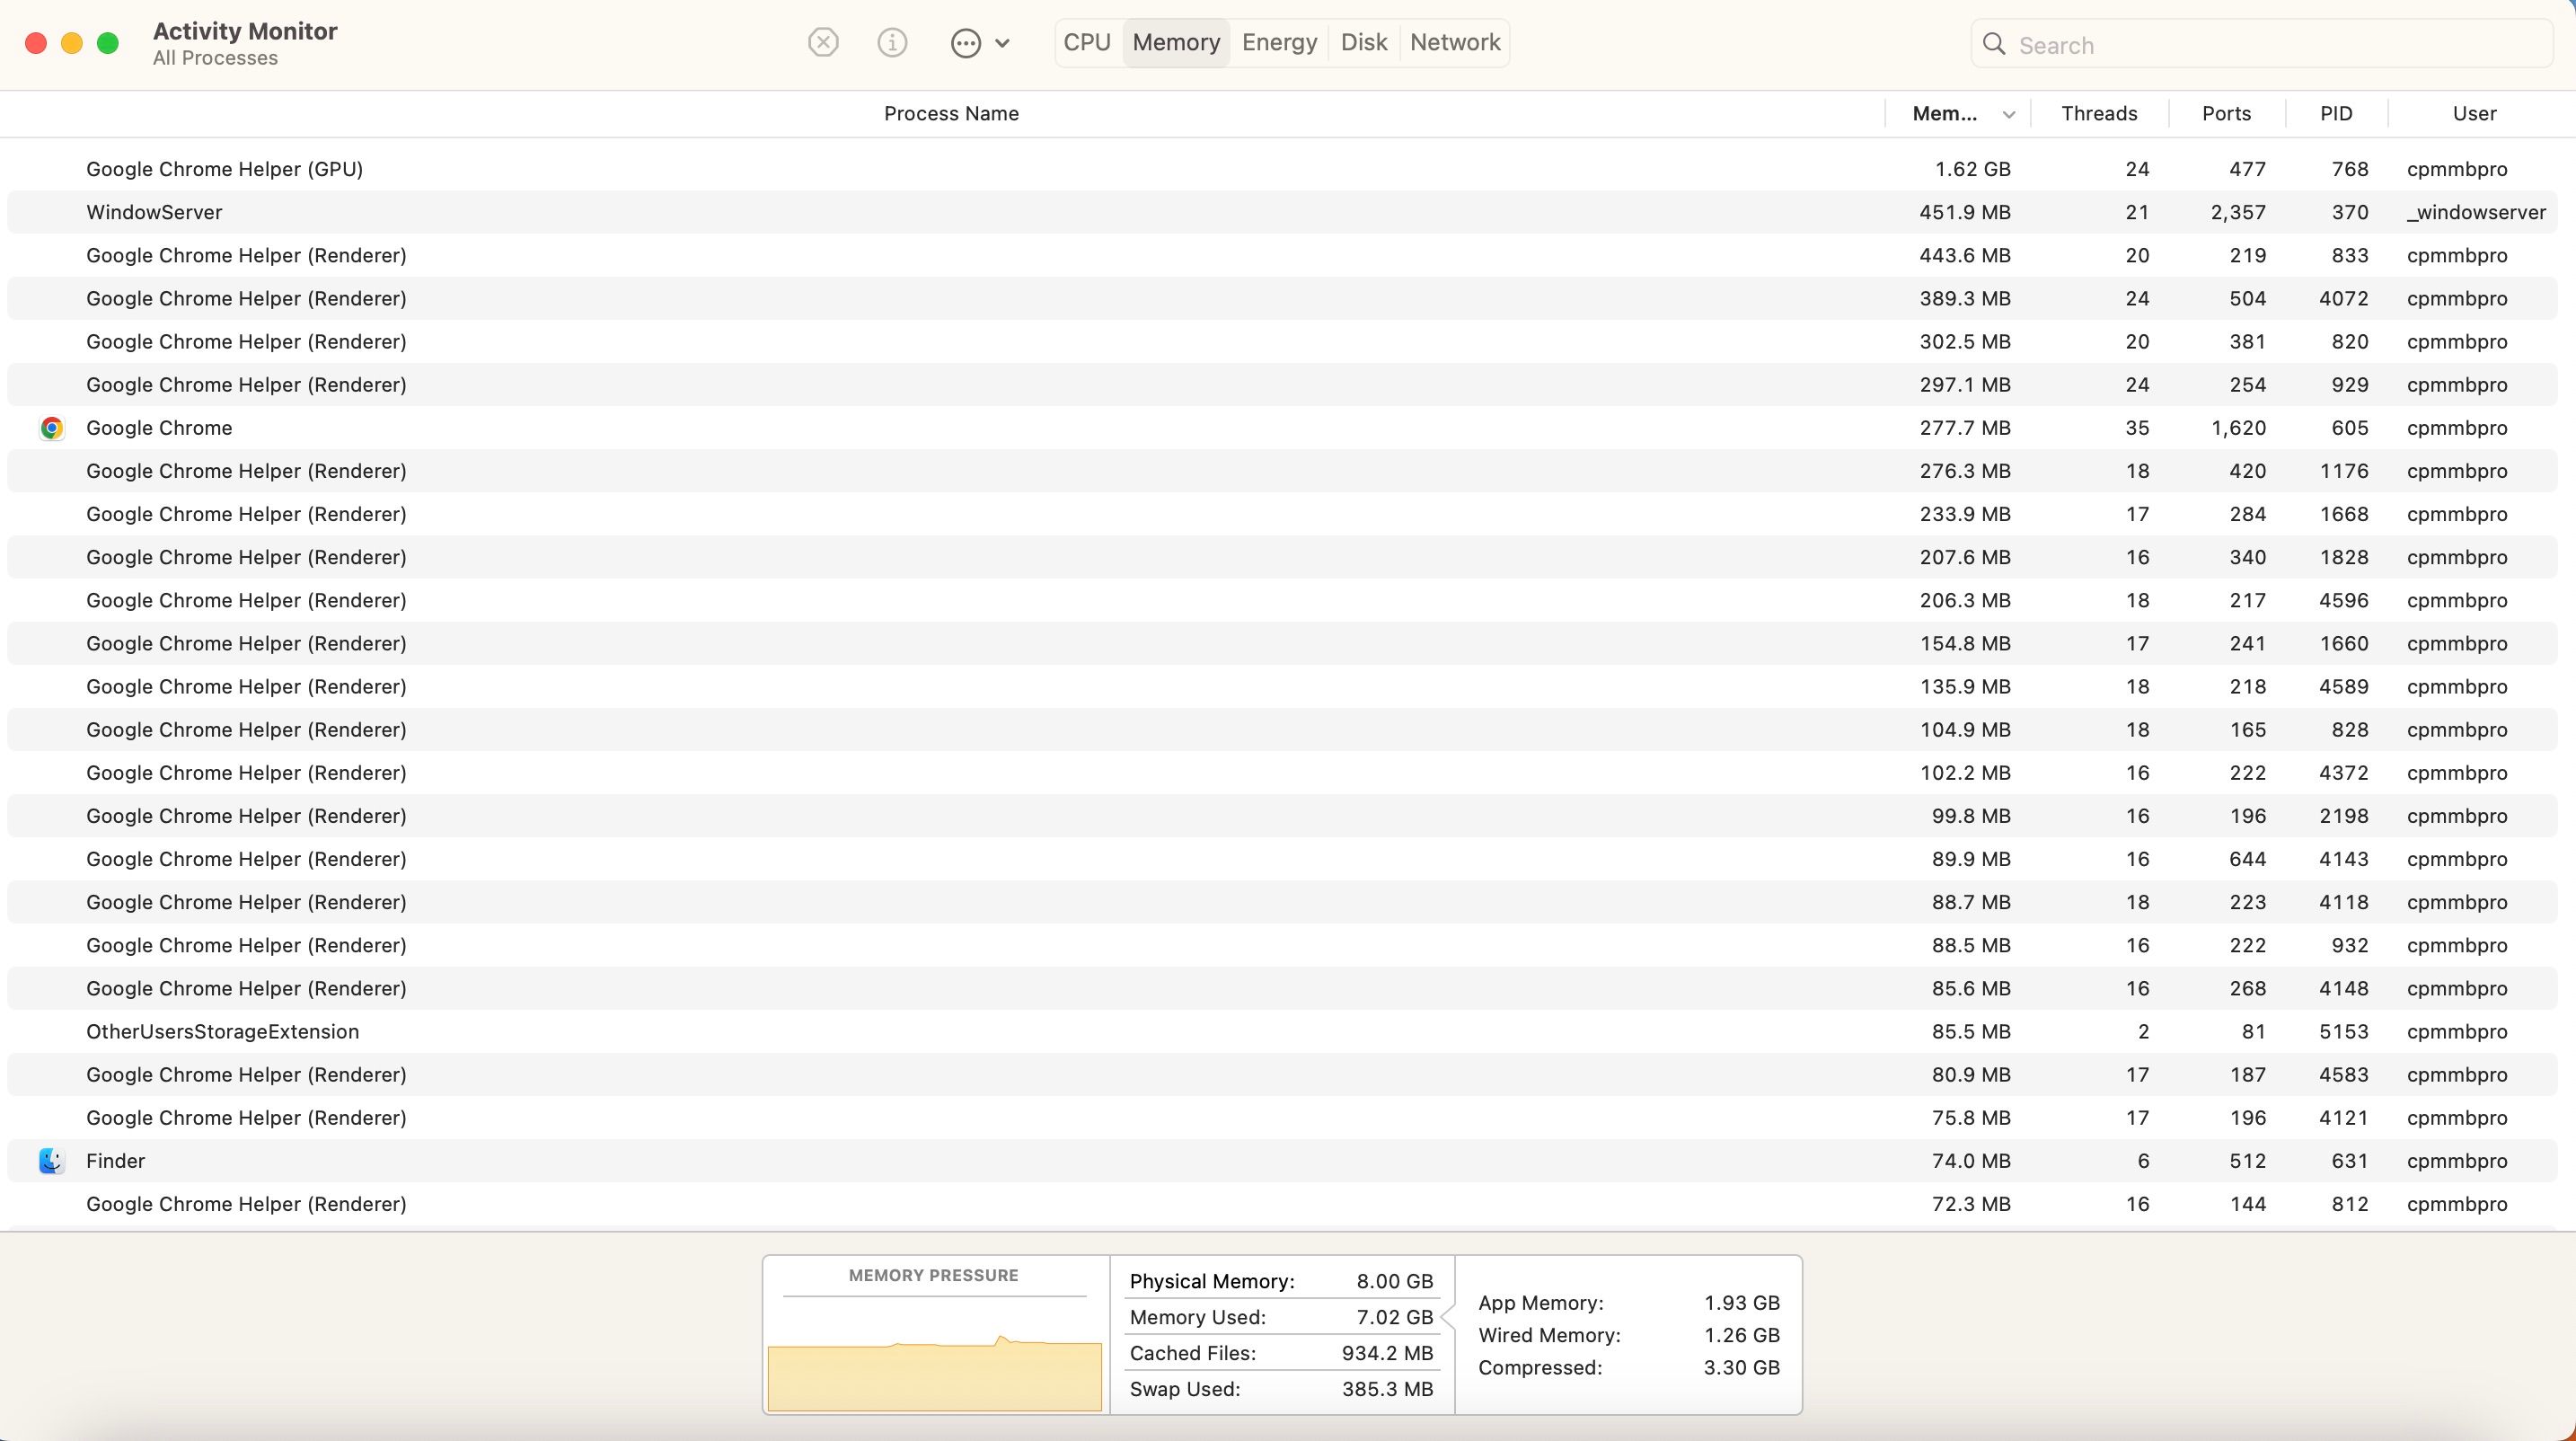Viewport: 2576px width, 1441px height.
Task: Click the Finder app icon in list
Action: click(52, 1161)
